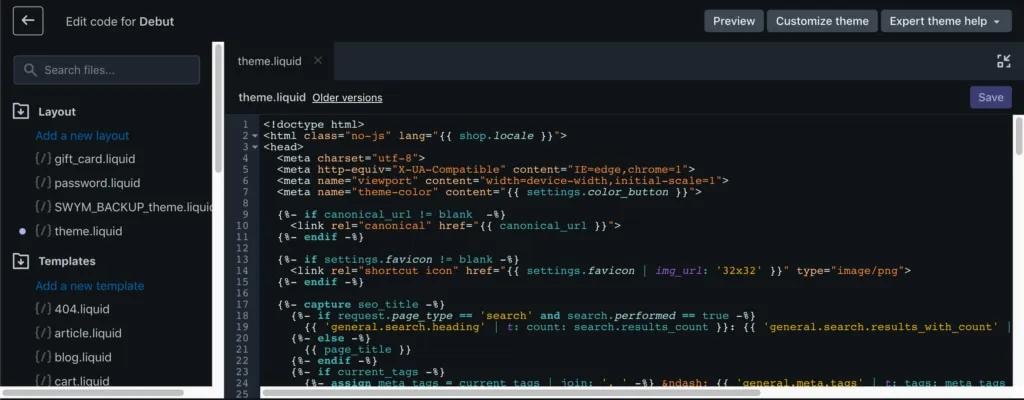Click file icon beside article.liquid
The height and width of the screenshot is (400, 1024).
coord(43,333)
